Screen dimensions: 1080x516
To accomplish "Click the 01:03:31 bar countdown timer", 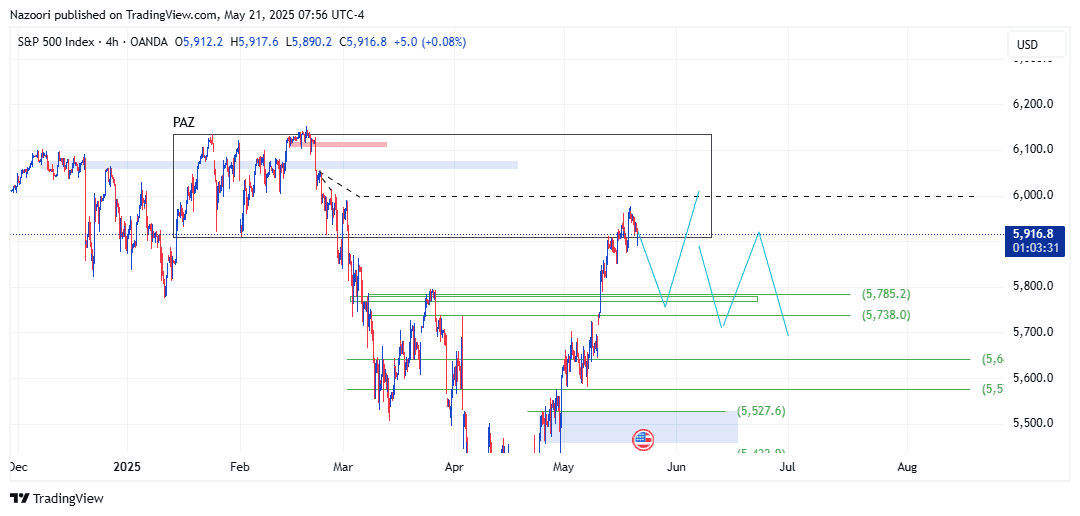I will (x=1035, y=247).
